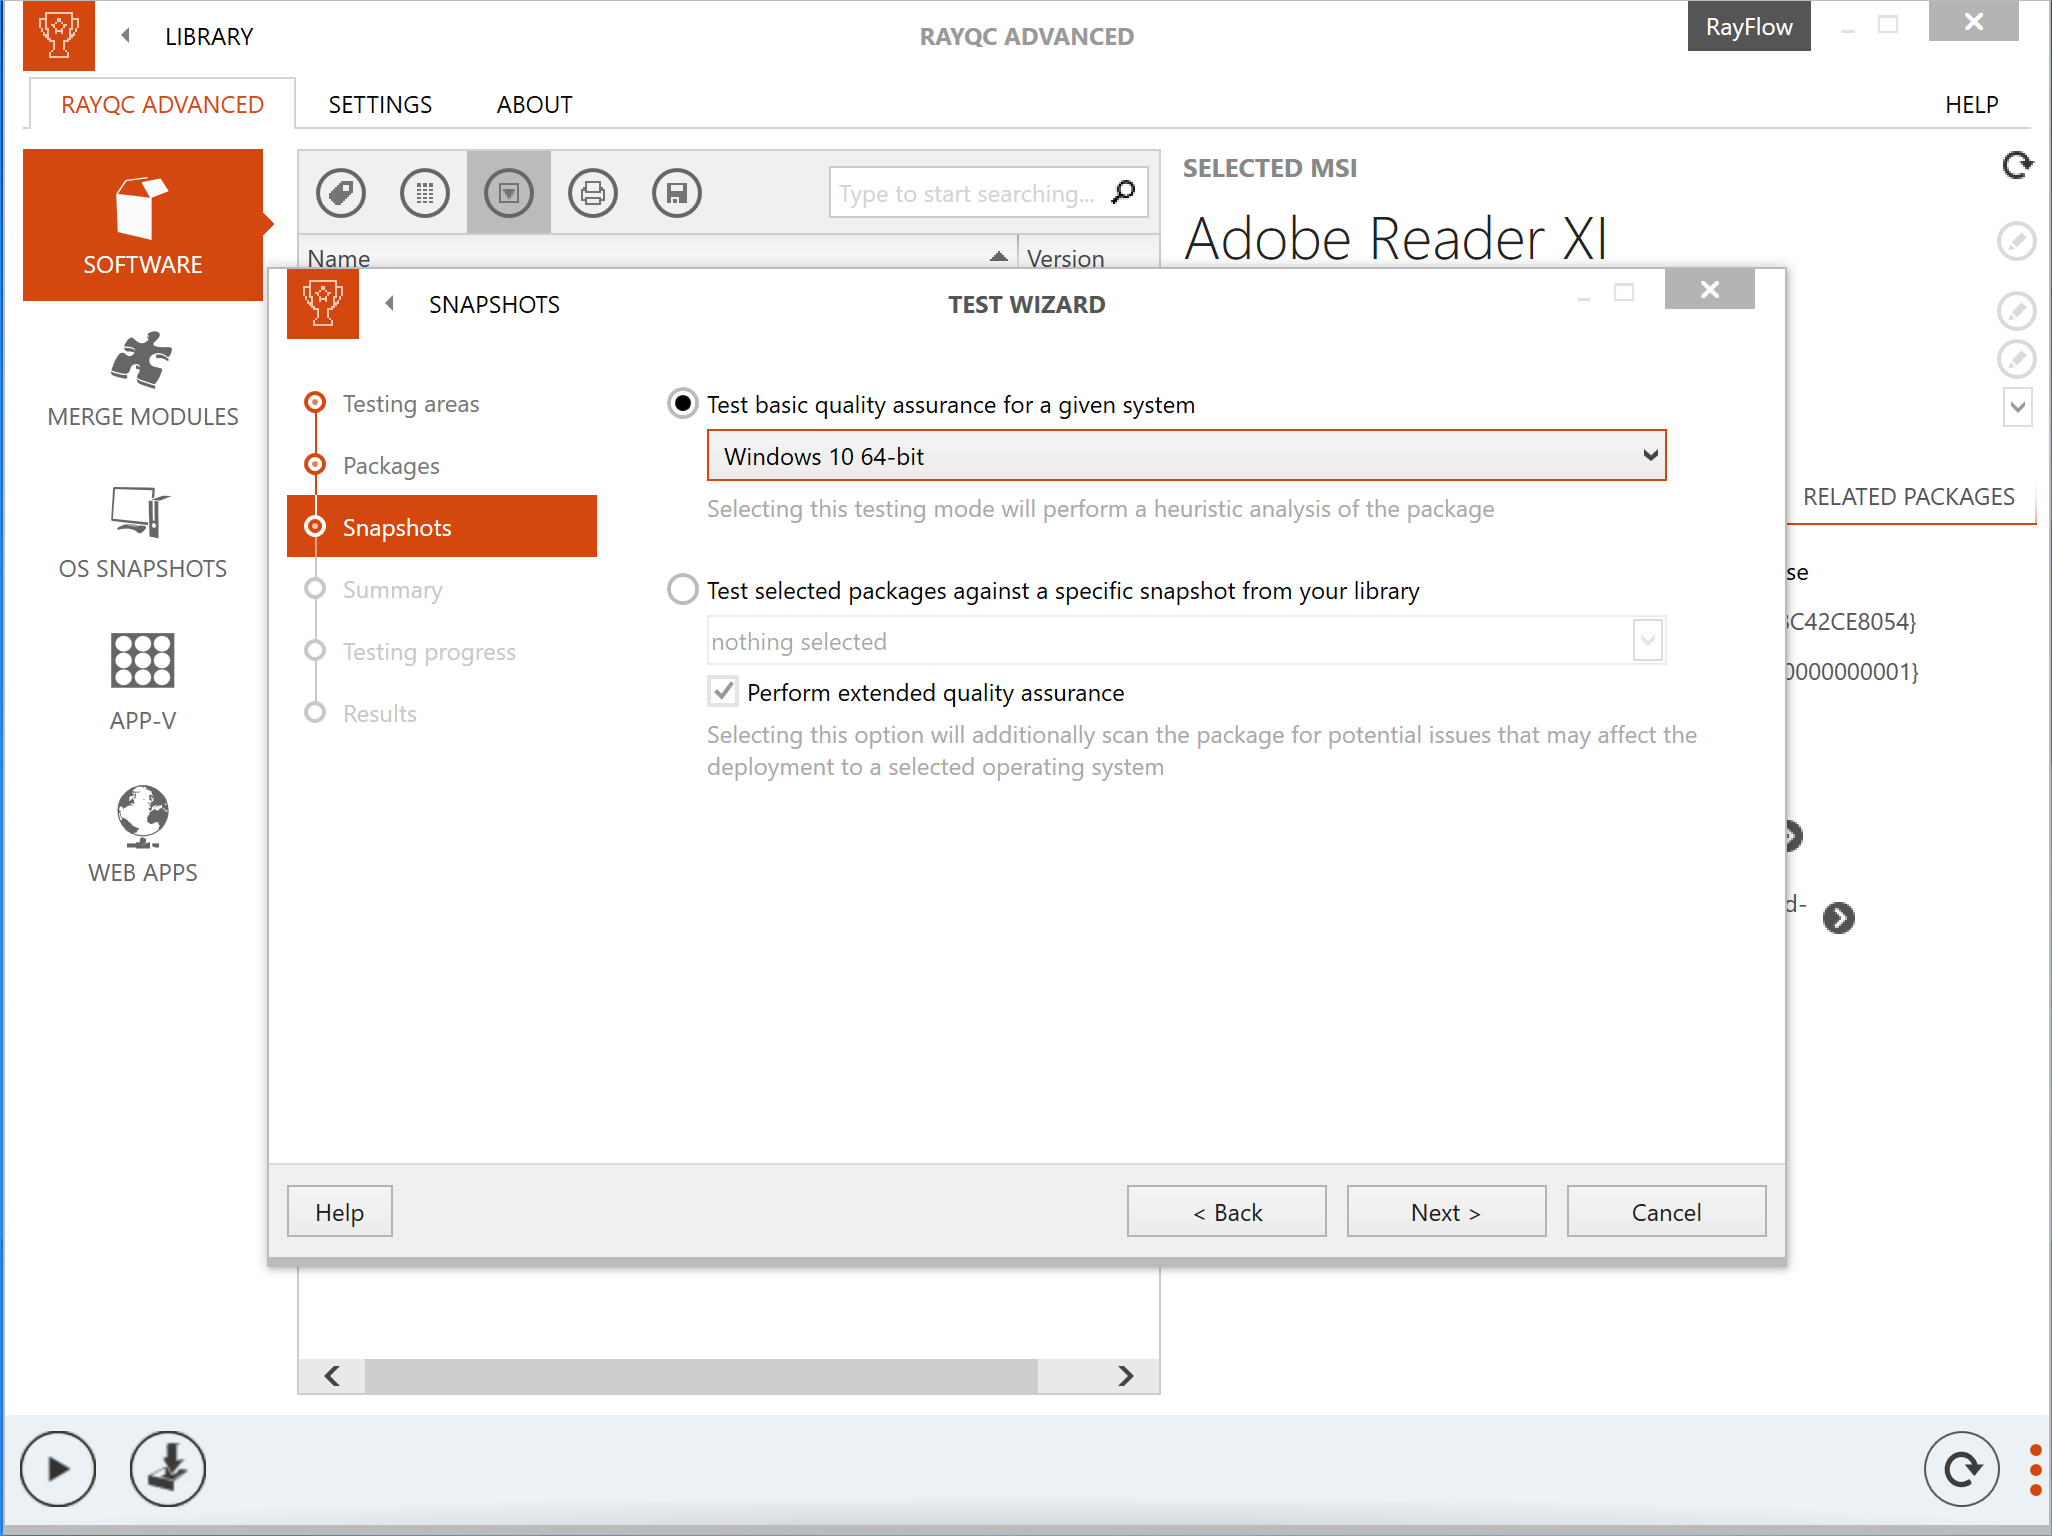Viewport: 2052px width, 1536px height.
Task: Open the SETTINGS tab
Action: [381, 104]
